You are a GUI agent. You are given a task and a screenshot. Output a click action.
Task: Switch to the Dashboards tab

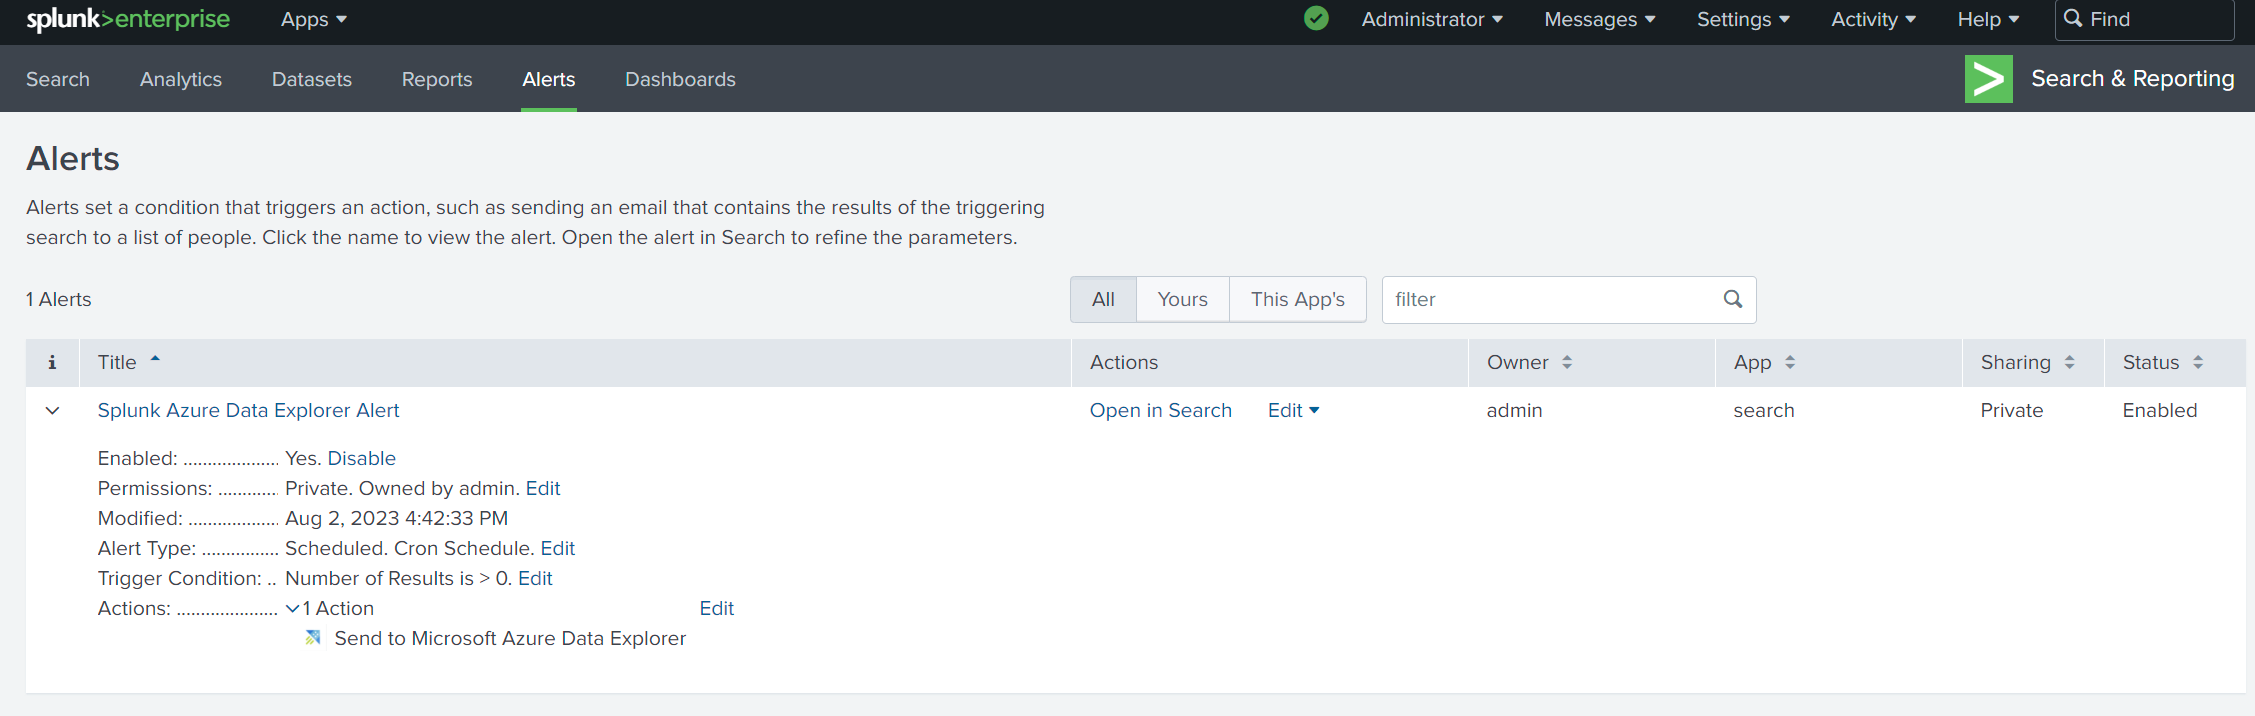tap(680, 79)
